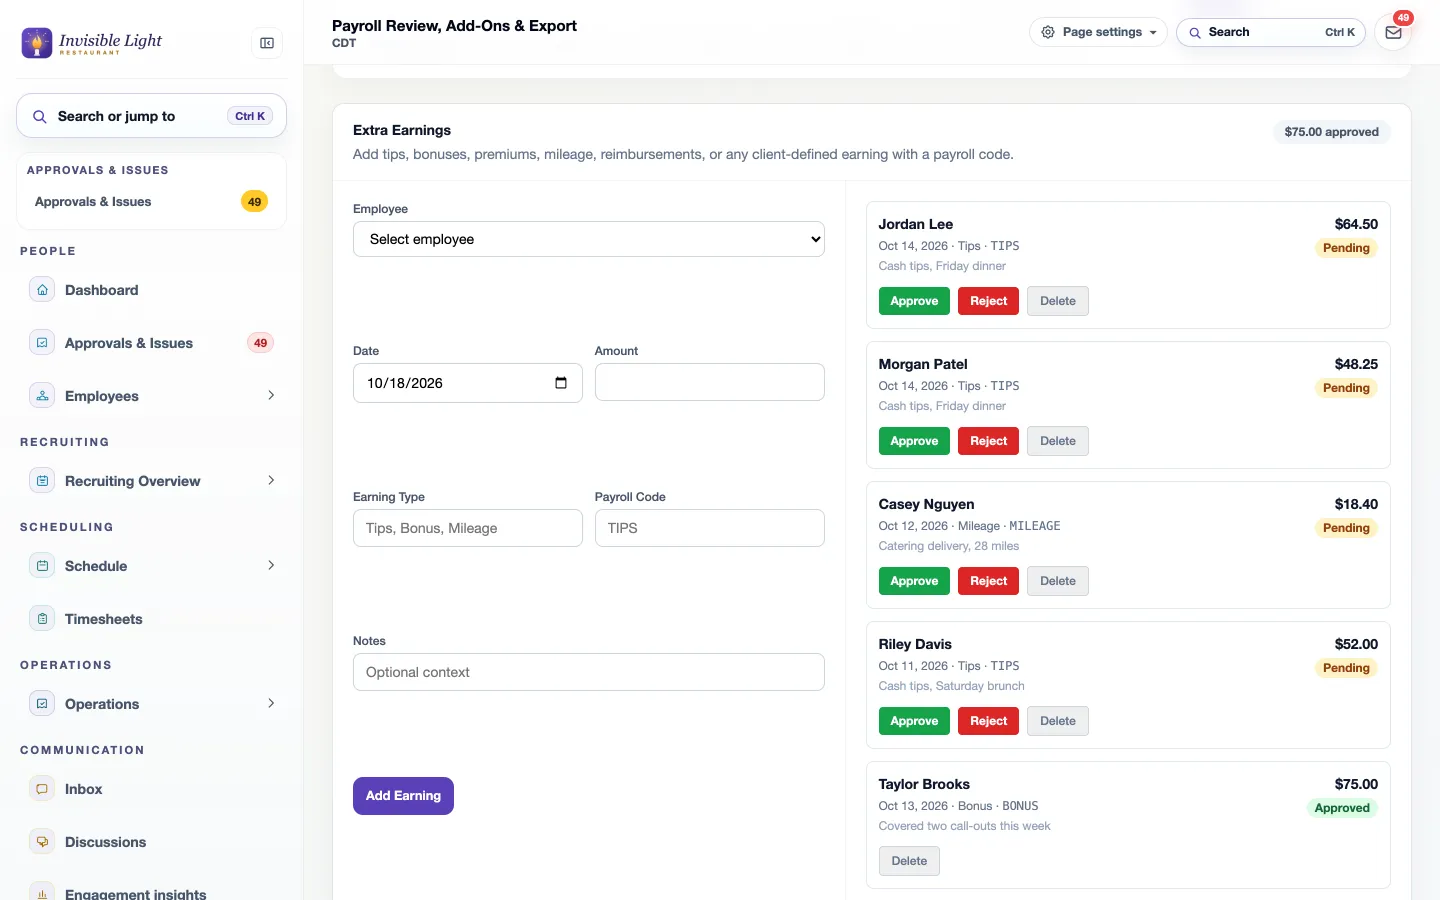Click the Notes optional context field

589,672
